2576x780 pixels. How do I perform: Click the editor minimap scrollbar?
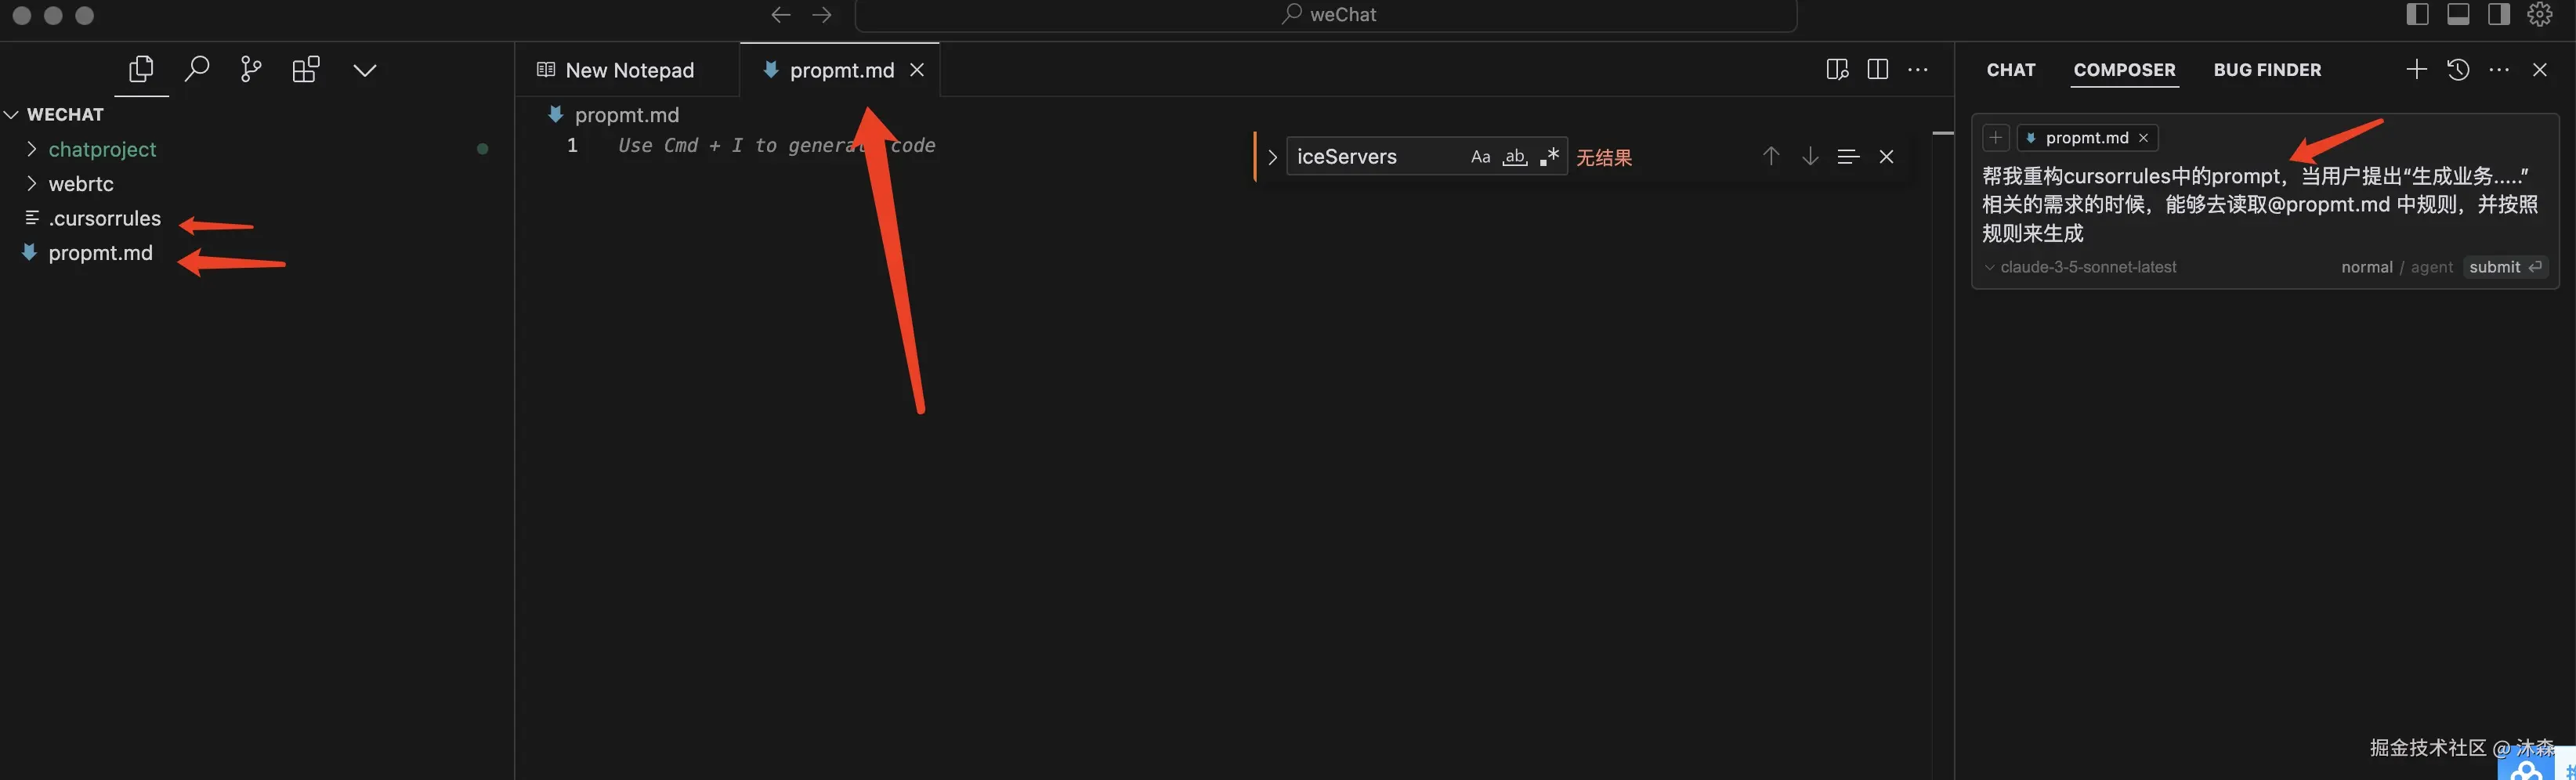[1943, 437]
